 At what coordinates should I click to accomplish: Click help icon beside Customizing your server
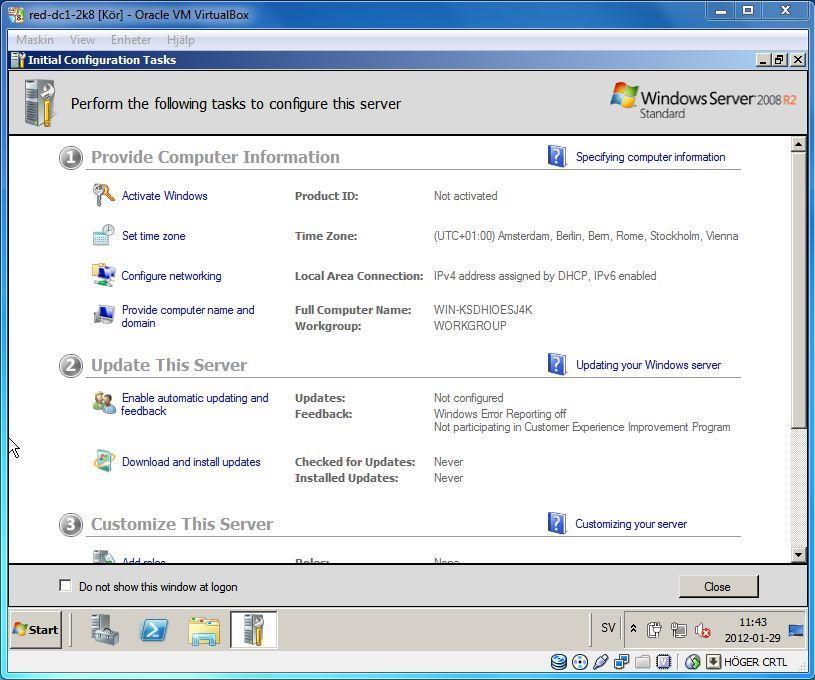pos(557,524)
